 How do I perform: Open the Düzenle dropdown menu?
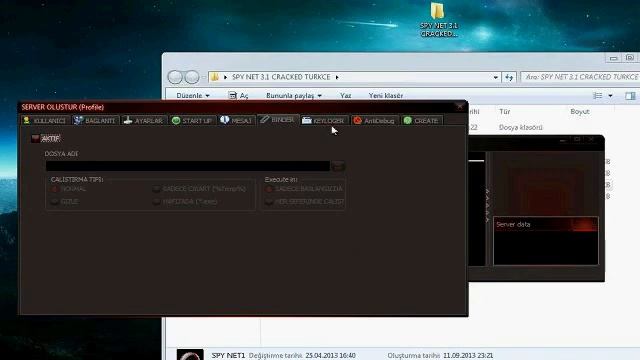coord(193,96)
